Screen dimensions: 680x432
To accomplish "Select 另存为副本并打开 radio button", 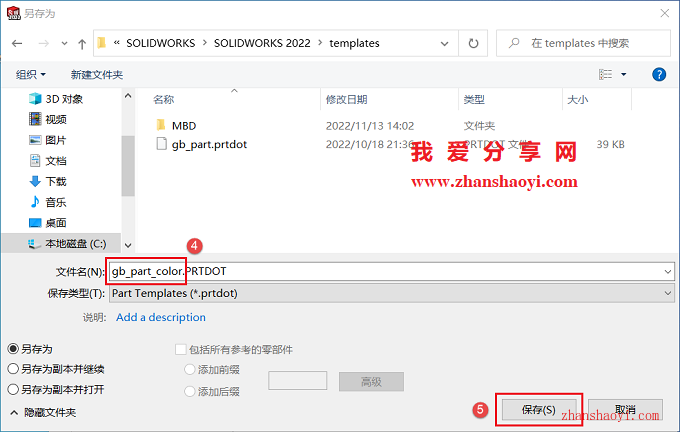I will point(13,389).
